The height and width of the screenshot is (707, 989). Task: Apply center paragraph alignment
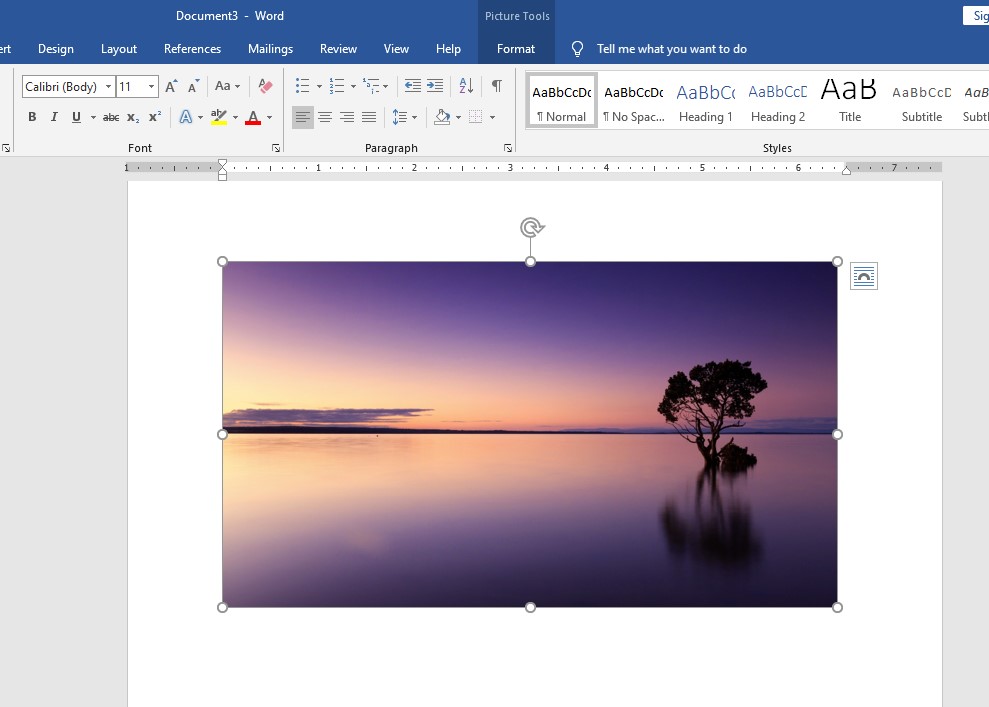(x=325, y=117)
